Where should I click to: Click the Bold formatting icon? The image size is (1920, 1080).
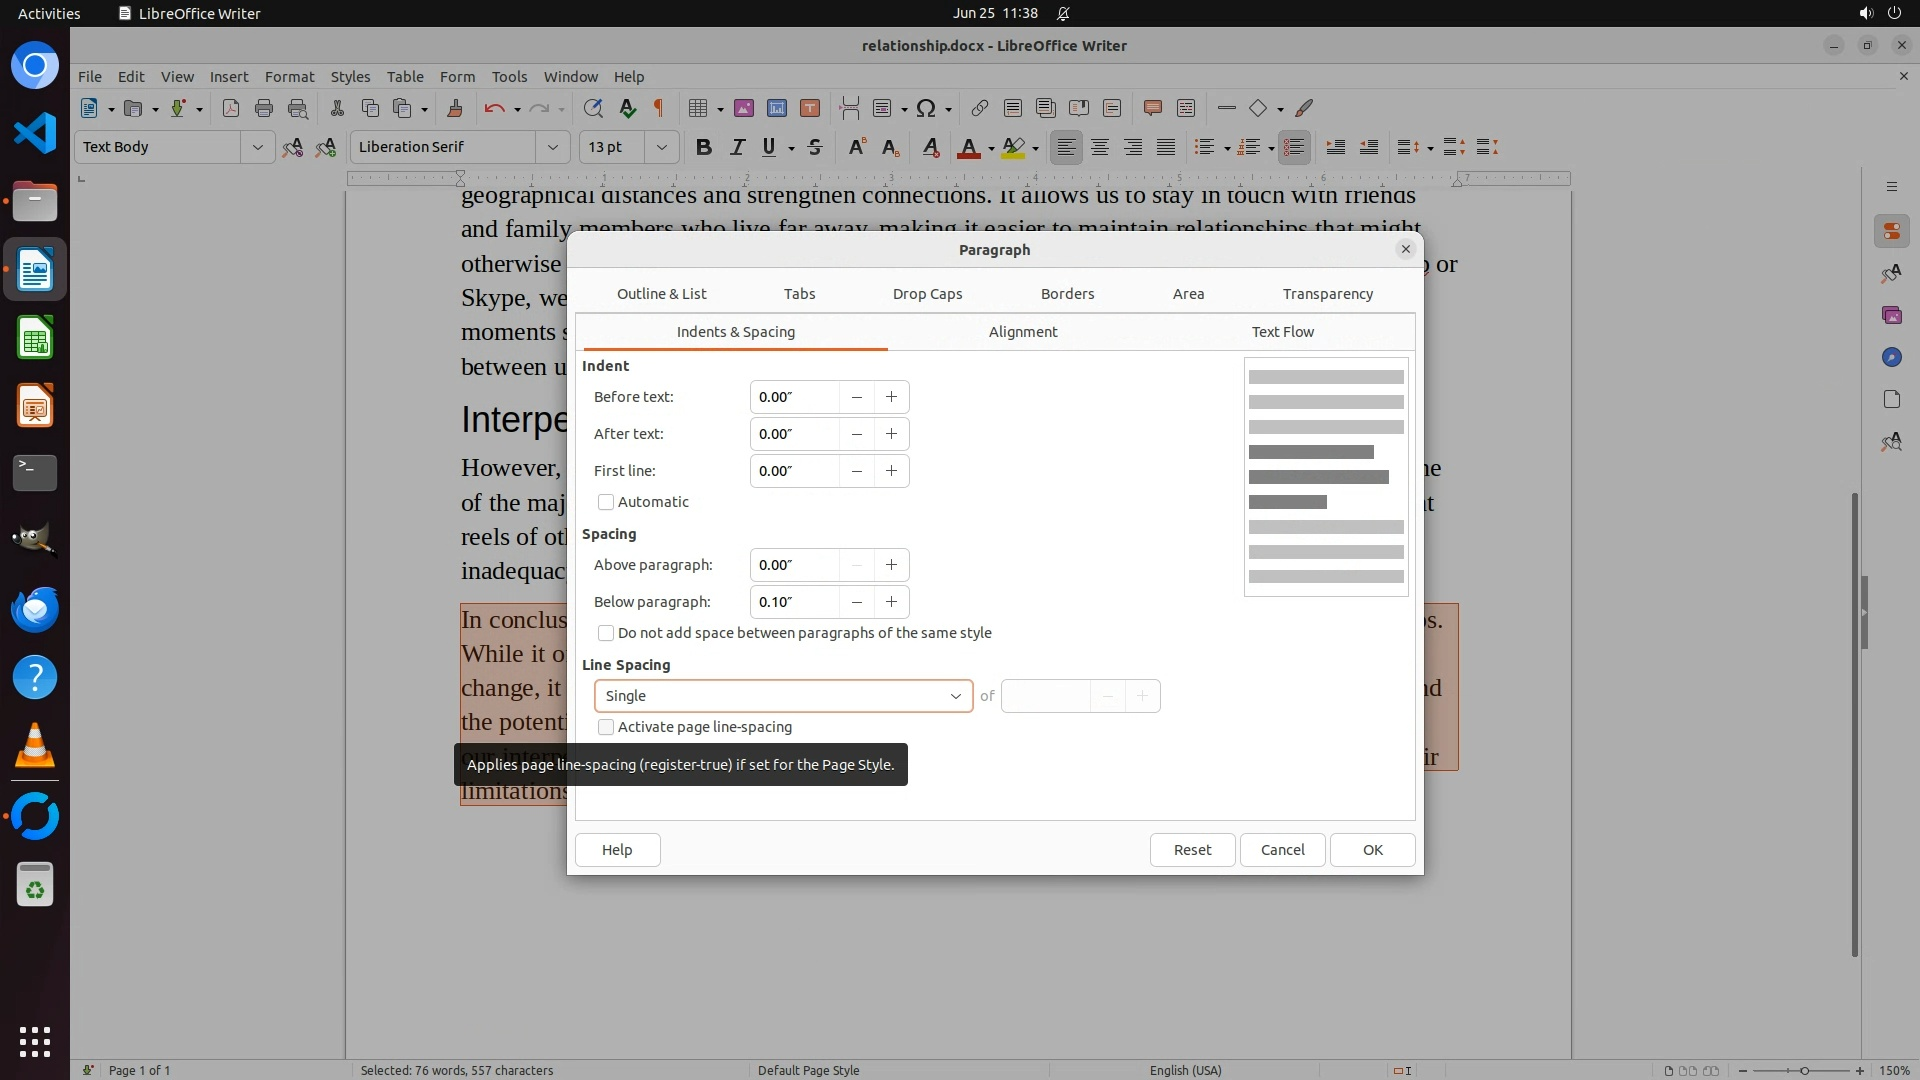704,147
